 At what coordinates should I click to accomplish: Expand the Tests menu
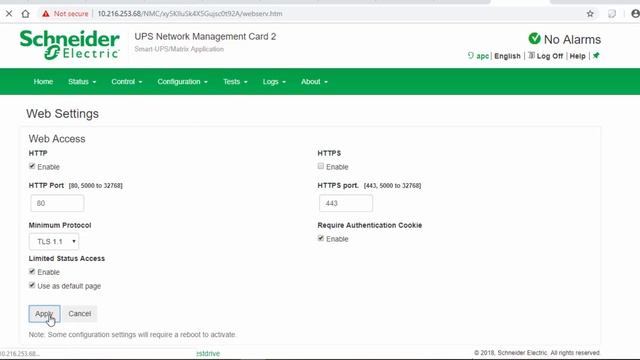(x=235, y=82)
